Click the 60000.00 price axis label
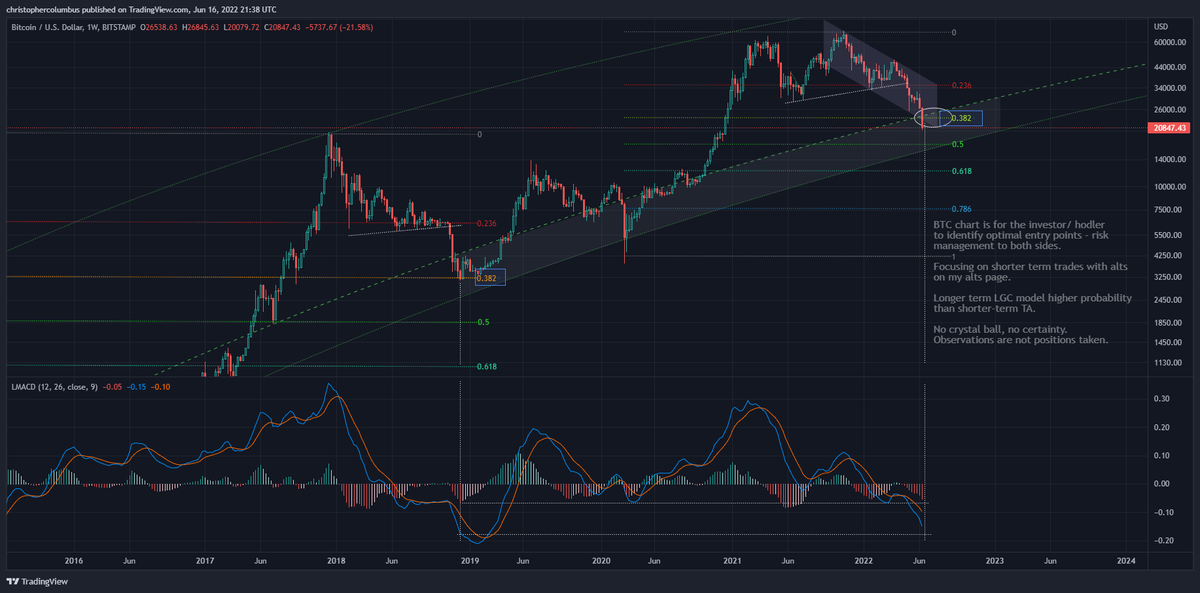Viewport: 1200px width, 593px height. click(x=1168, y=43)
